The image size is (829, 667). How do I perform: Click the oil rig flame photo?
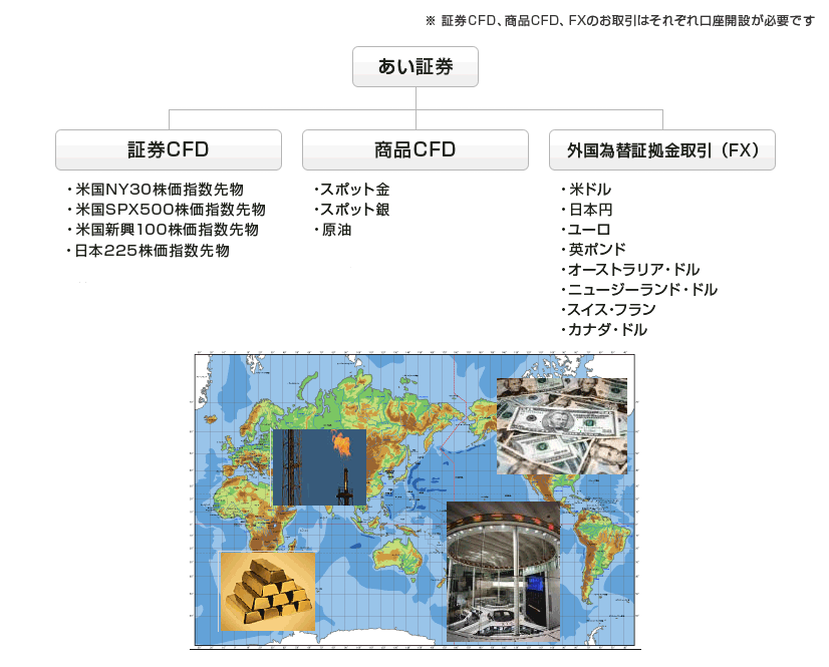(319, 467)
